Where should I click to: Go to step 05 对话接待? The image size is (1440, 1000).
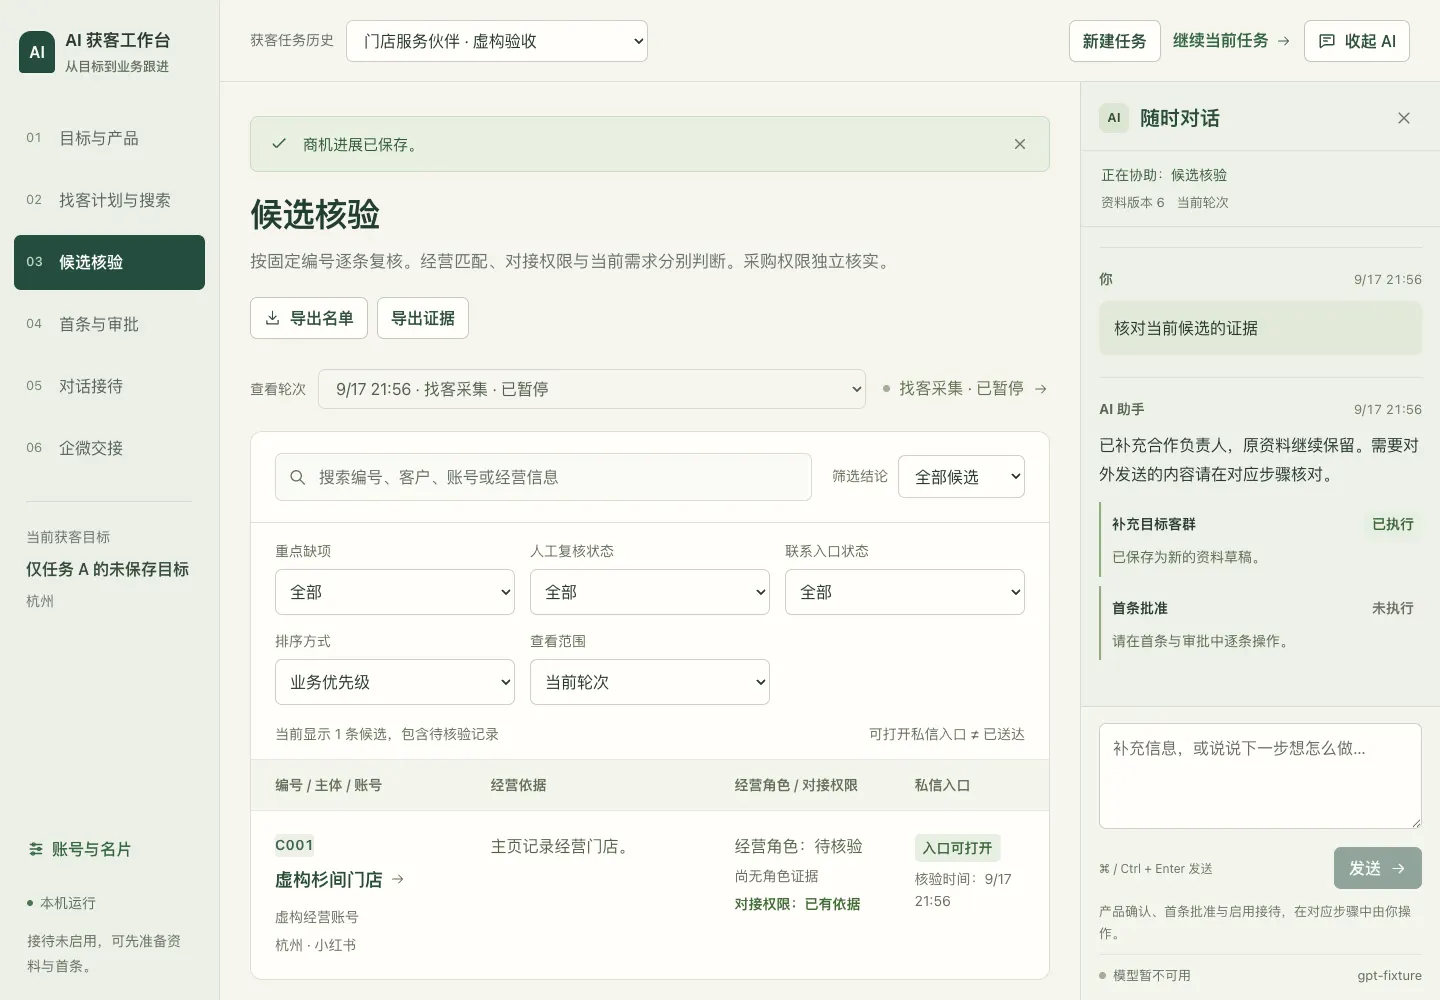tap(109, 386)
